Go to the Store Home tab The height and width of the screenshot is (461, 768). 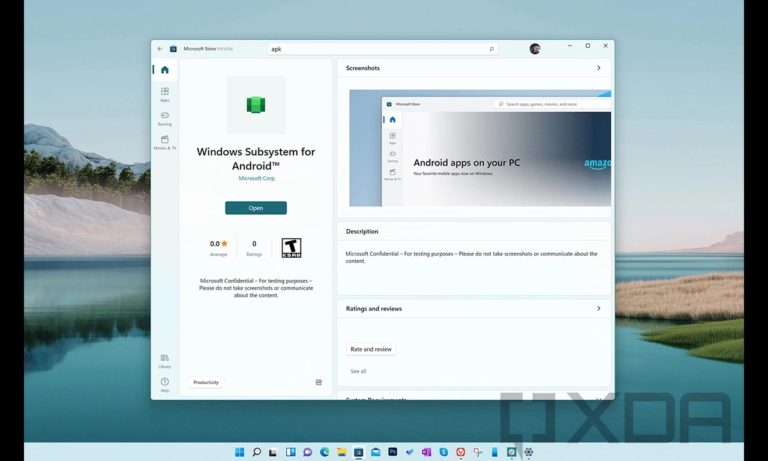tap(165, 70)
